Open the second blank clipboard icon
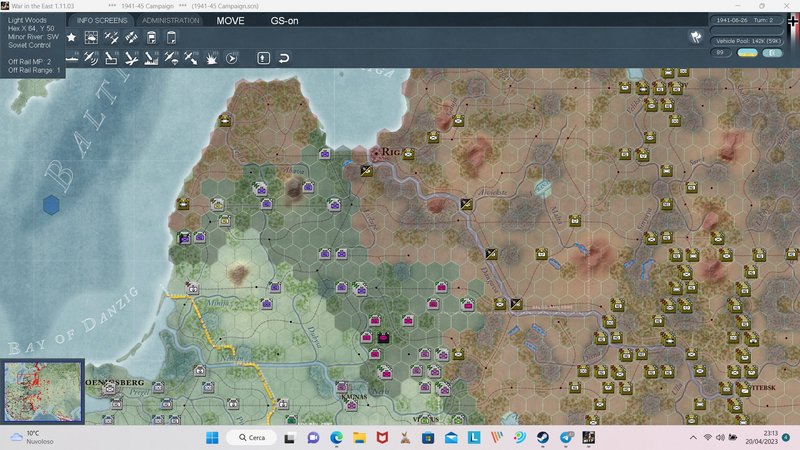 click(x=171, y=37)
